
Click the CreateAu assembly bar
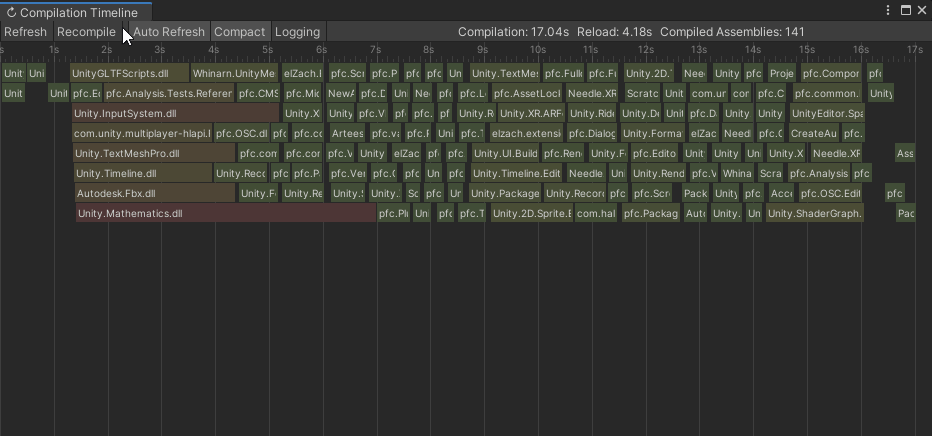pyautogui.click(x=813, y=134)
